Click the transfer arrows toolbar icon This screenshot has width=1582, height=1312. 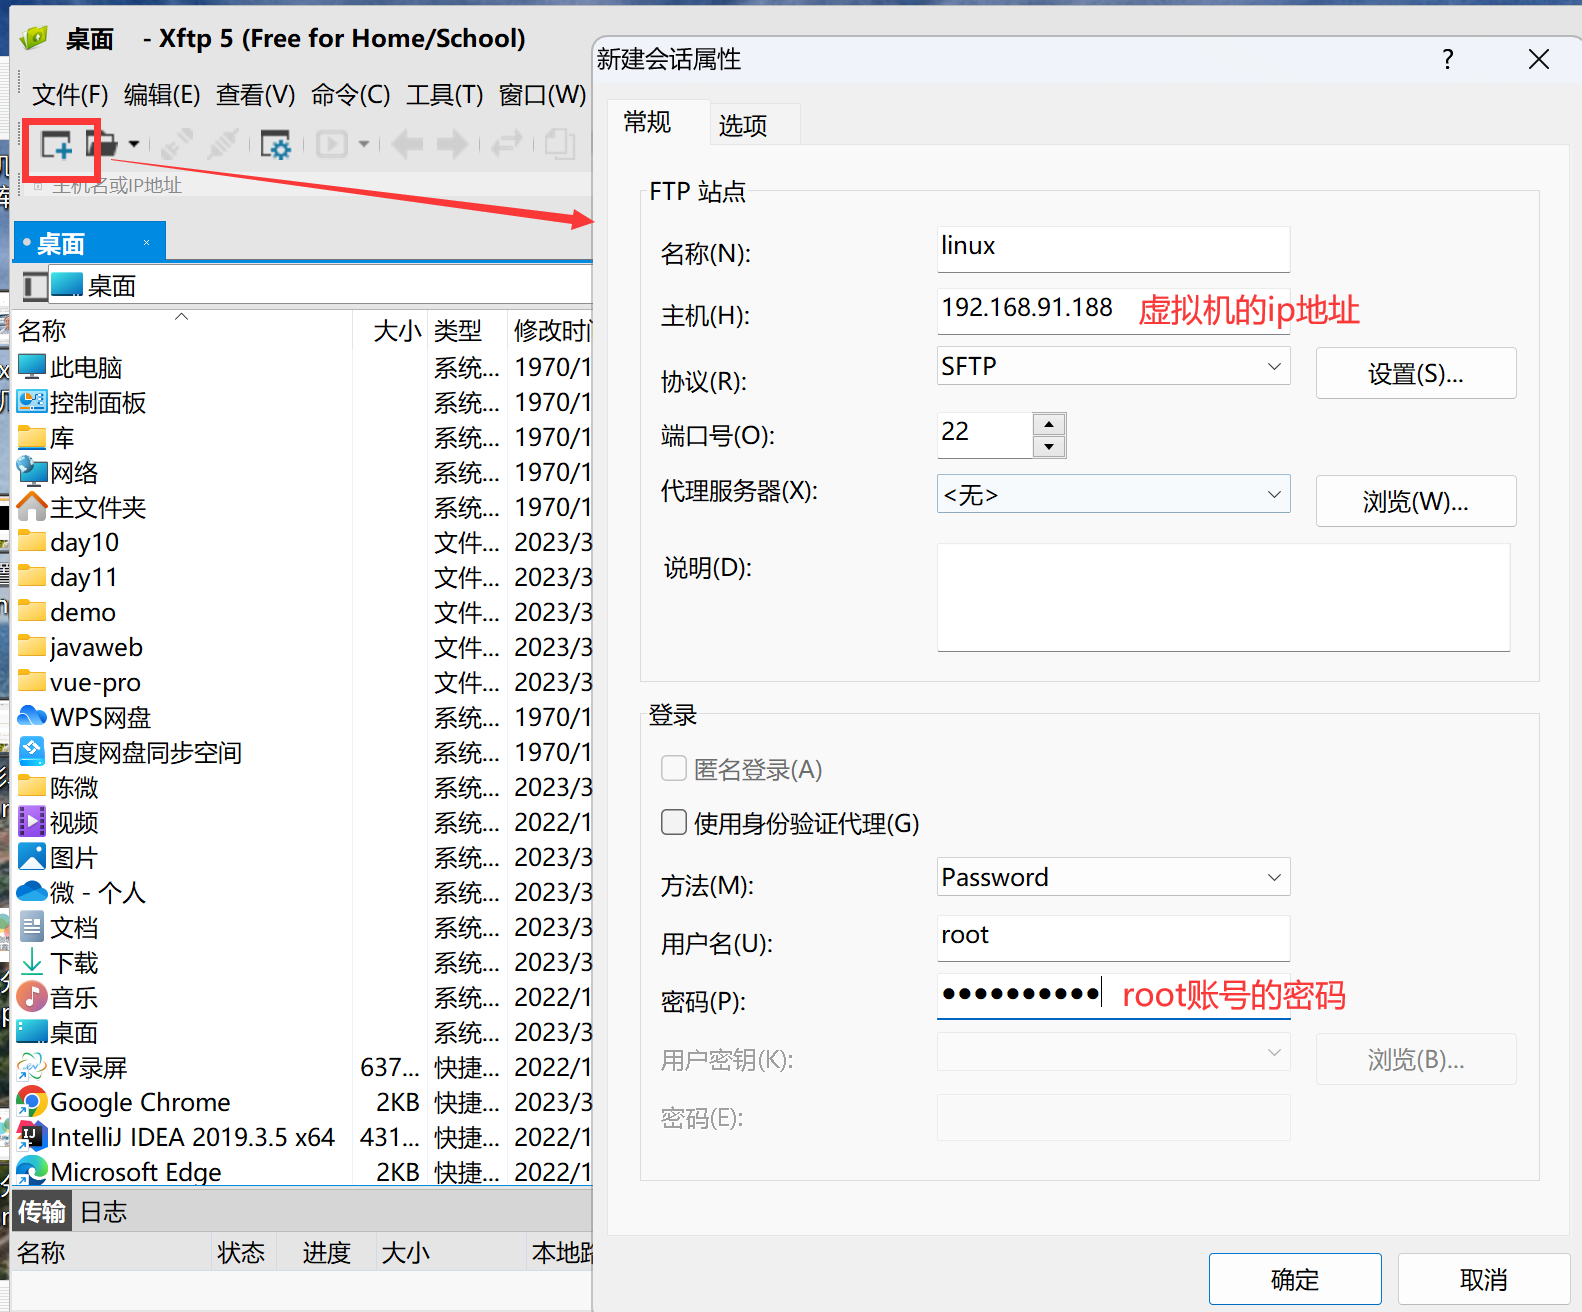pos(507,145)
